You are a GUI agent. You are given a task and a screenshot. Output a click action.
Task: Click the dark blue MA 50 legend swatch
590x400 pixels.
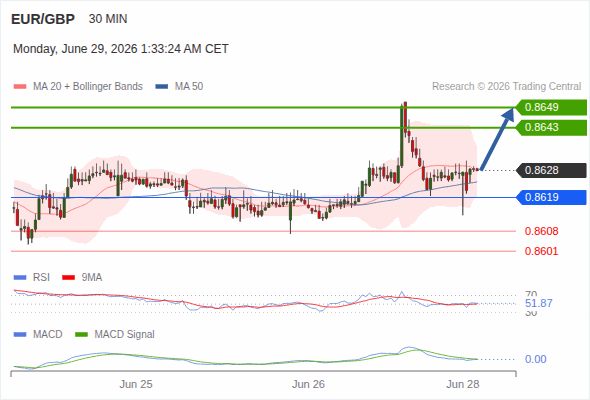click(x=161, y=87)
